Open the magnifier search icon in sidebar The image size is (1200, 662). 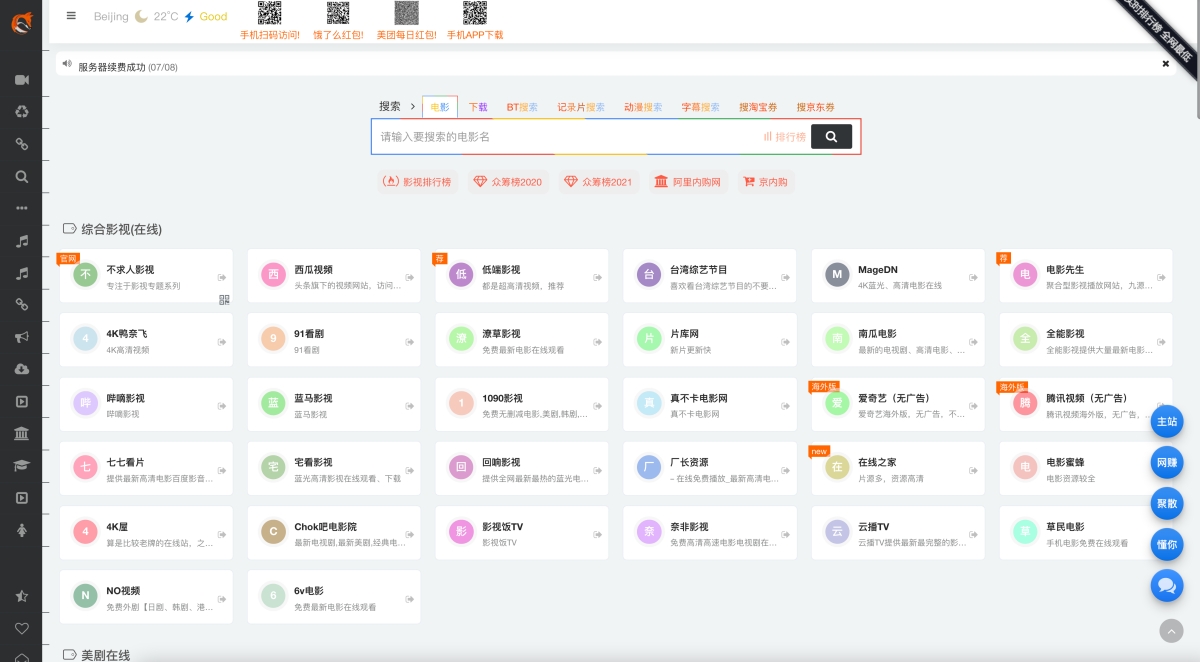click(21, 176)
